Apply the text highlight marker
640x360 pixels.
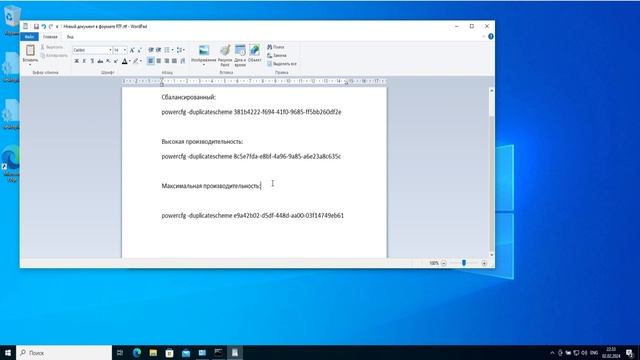[x=136, y=61]
